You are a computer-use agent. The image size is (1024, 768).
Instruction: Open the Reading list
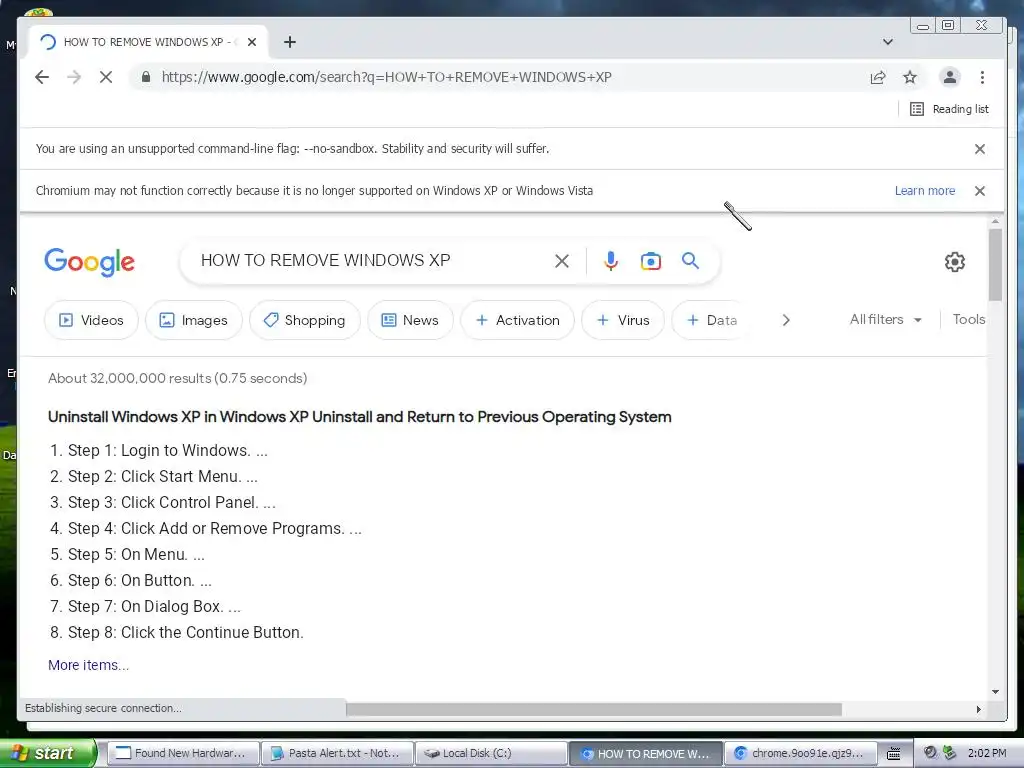[949, 109]
